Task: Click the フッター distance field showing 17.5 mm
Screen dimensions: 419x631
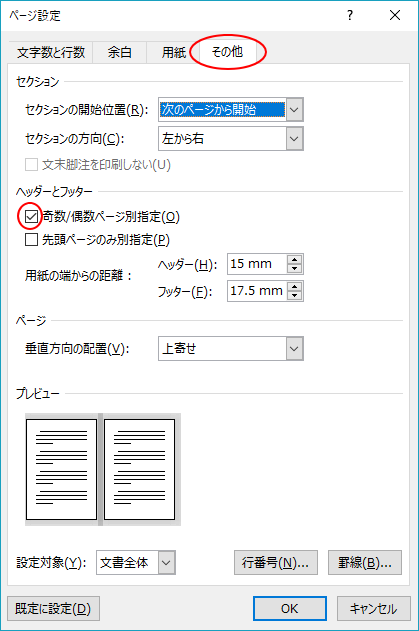Action: [x=258, y=291]
